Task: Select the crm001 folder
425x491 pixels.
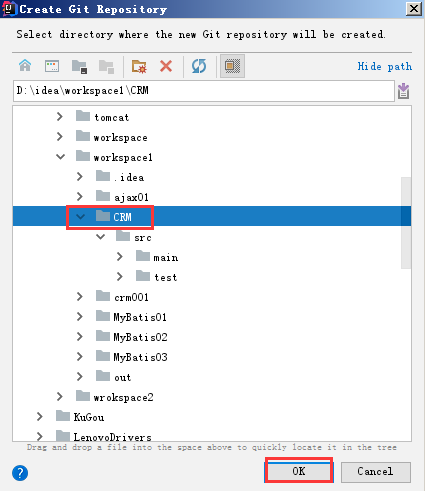Action: pos(131,297)
